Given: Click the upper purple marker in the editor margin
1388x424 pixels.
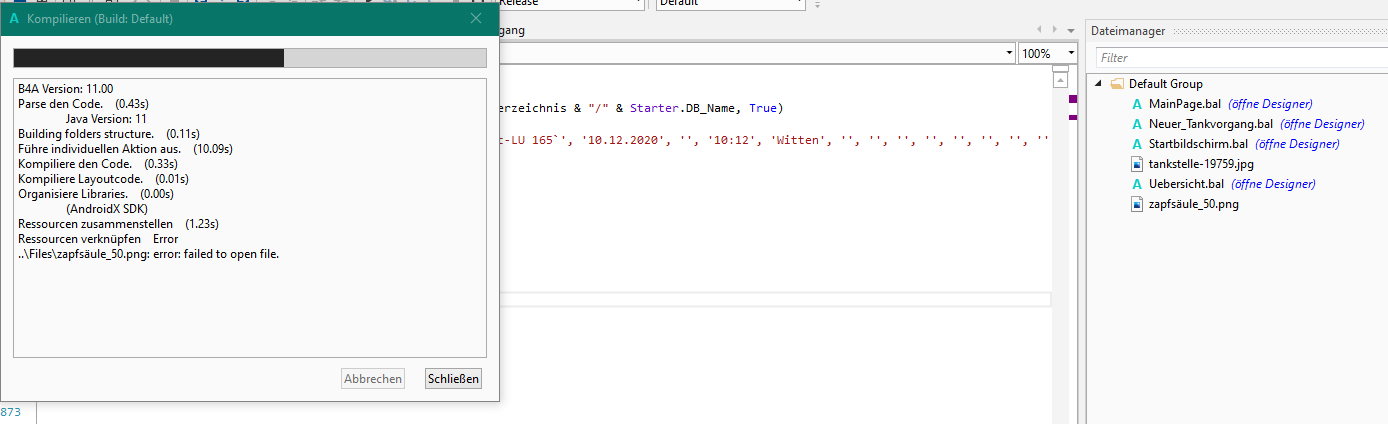Looking at the screenshot, I should click(x=1073, y=99).
